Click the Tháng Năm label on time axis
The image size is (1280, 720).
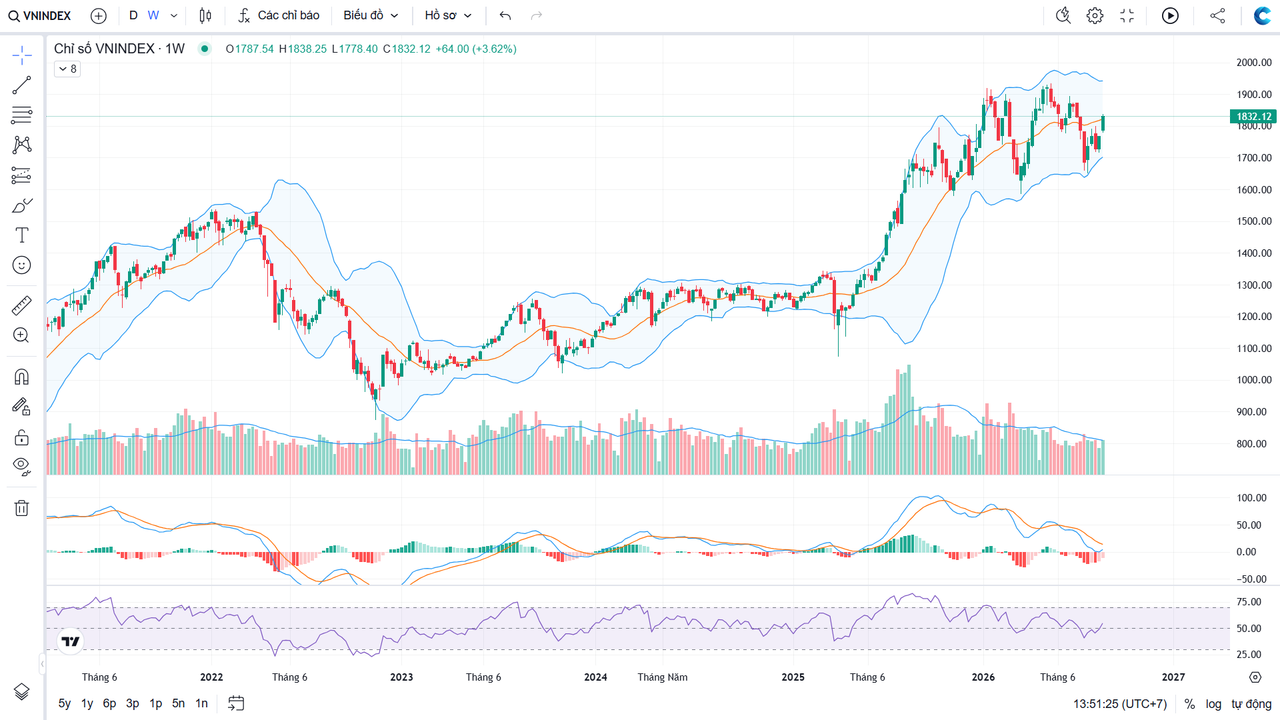pos(663,677)
